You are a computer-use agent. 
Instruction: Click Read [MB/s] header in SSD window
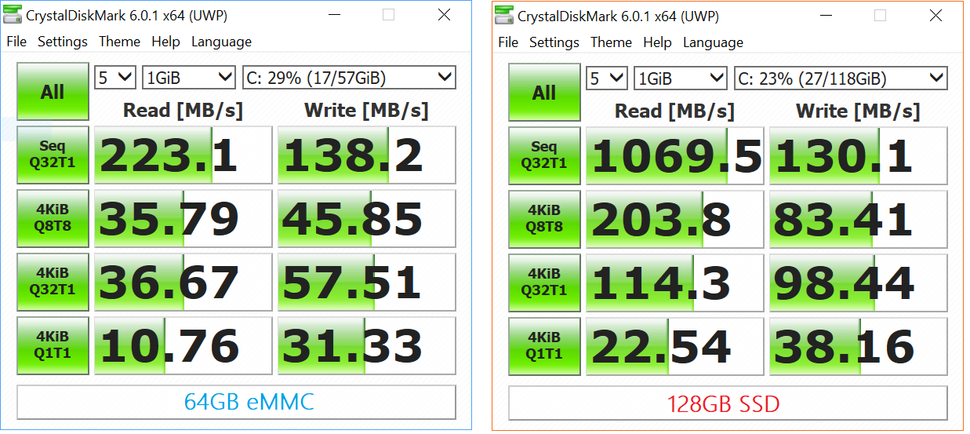[675, 111]
